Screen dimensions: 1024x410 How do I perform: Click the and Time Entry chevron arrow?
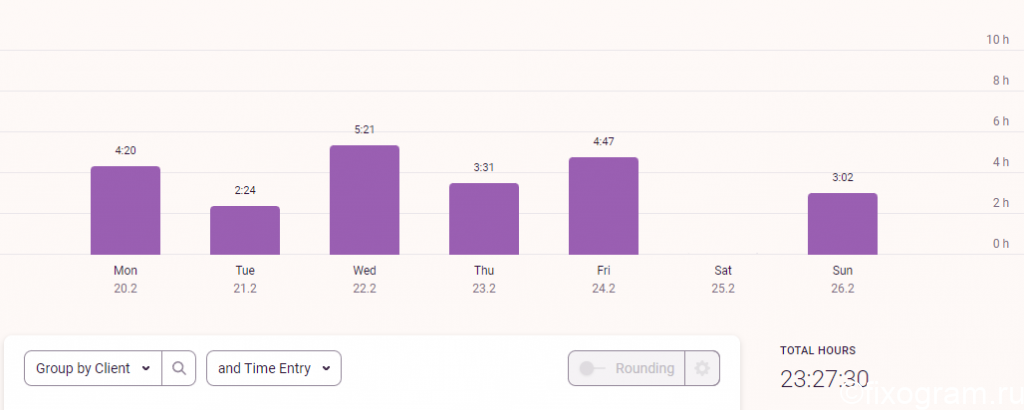click(325, 368)
